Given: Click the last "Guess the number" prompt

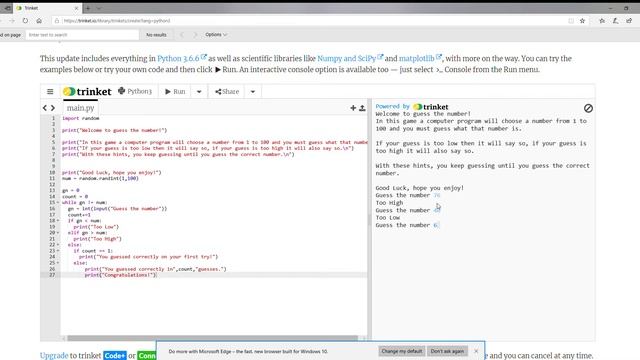Looking at the screenshot, I should pos(403,225).
